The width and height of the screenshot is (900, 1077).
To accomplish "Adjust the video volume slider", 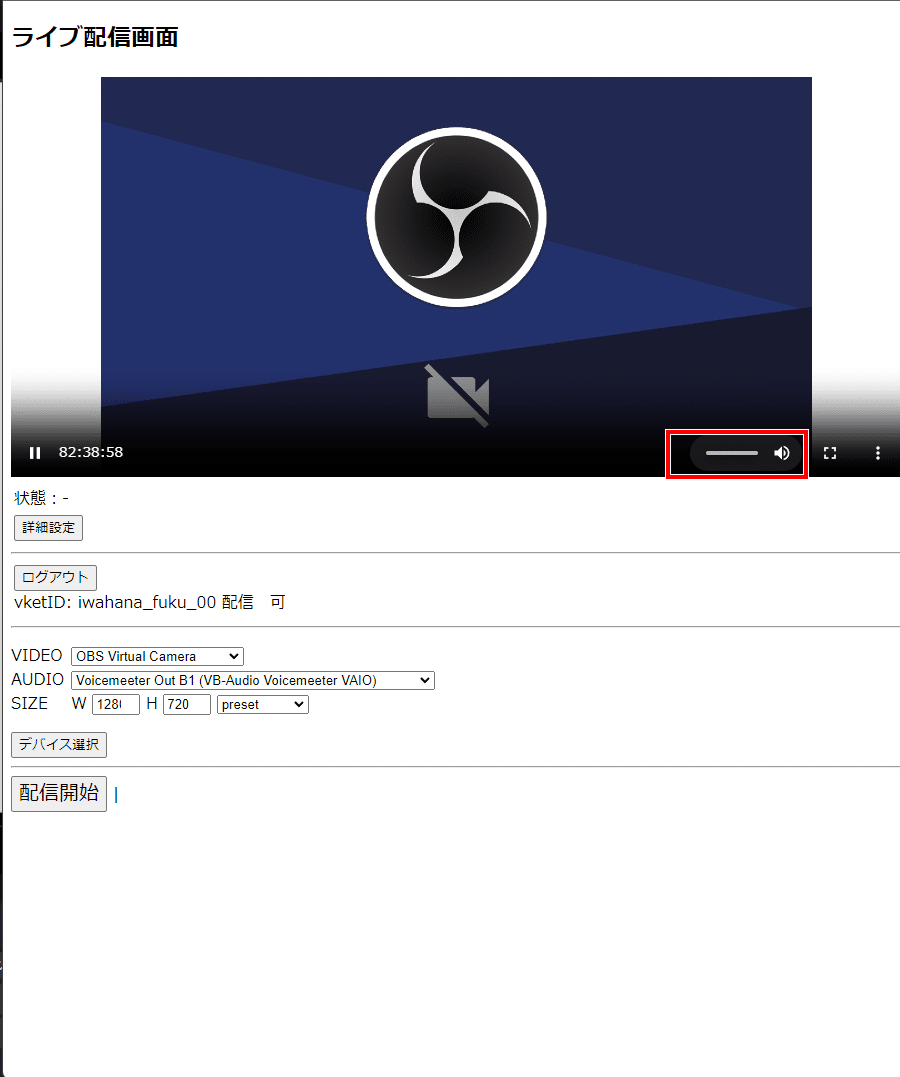I will tap(732, 453).
